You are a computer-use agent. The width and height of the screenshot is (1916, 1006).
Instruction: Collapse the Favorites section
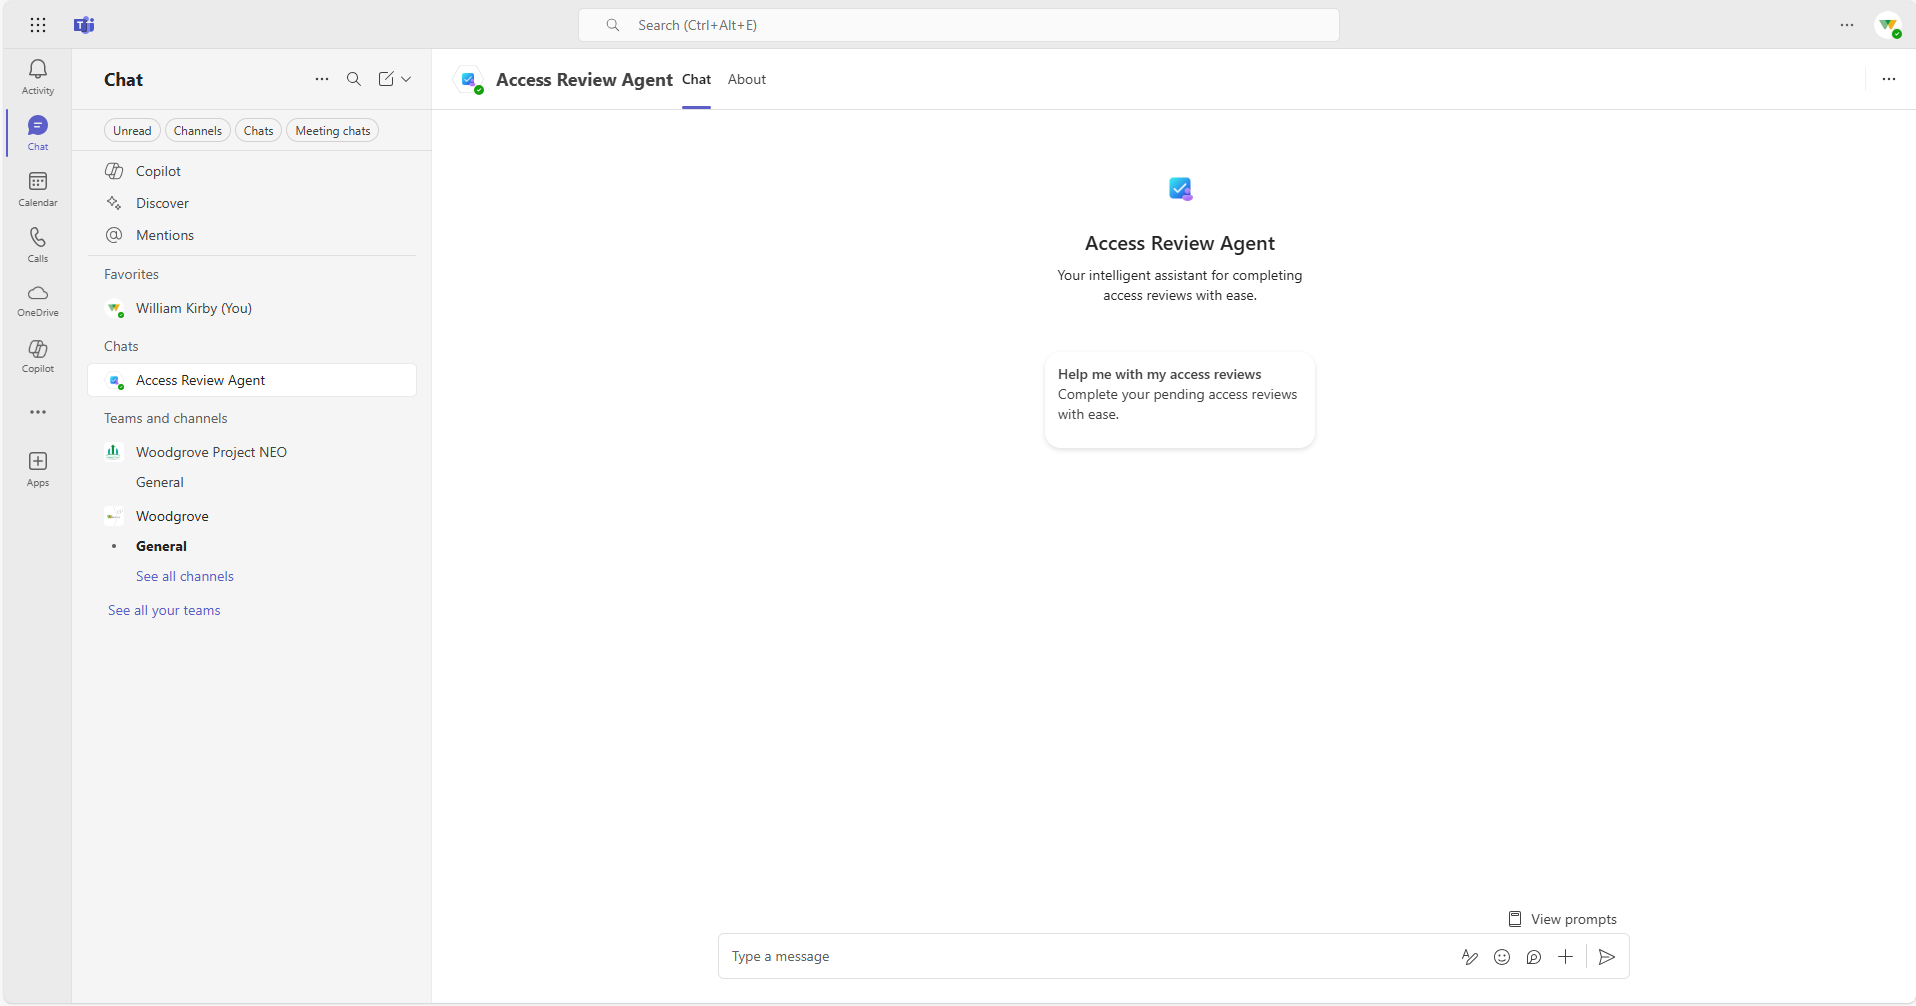click(131, 274)
